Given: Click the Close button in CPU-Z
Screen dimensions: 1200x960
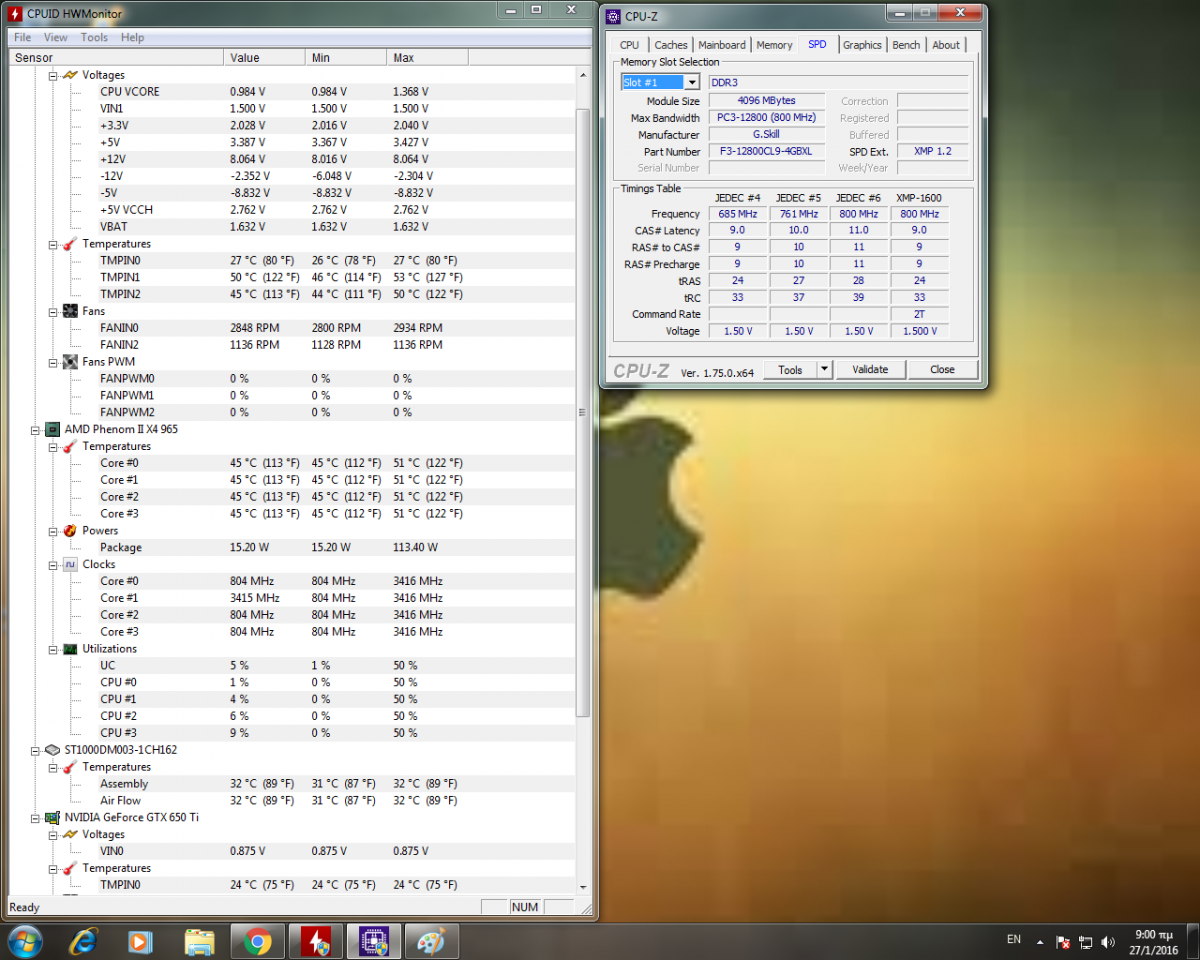Looking at the screenshot, I should [943, 369].
